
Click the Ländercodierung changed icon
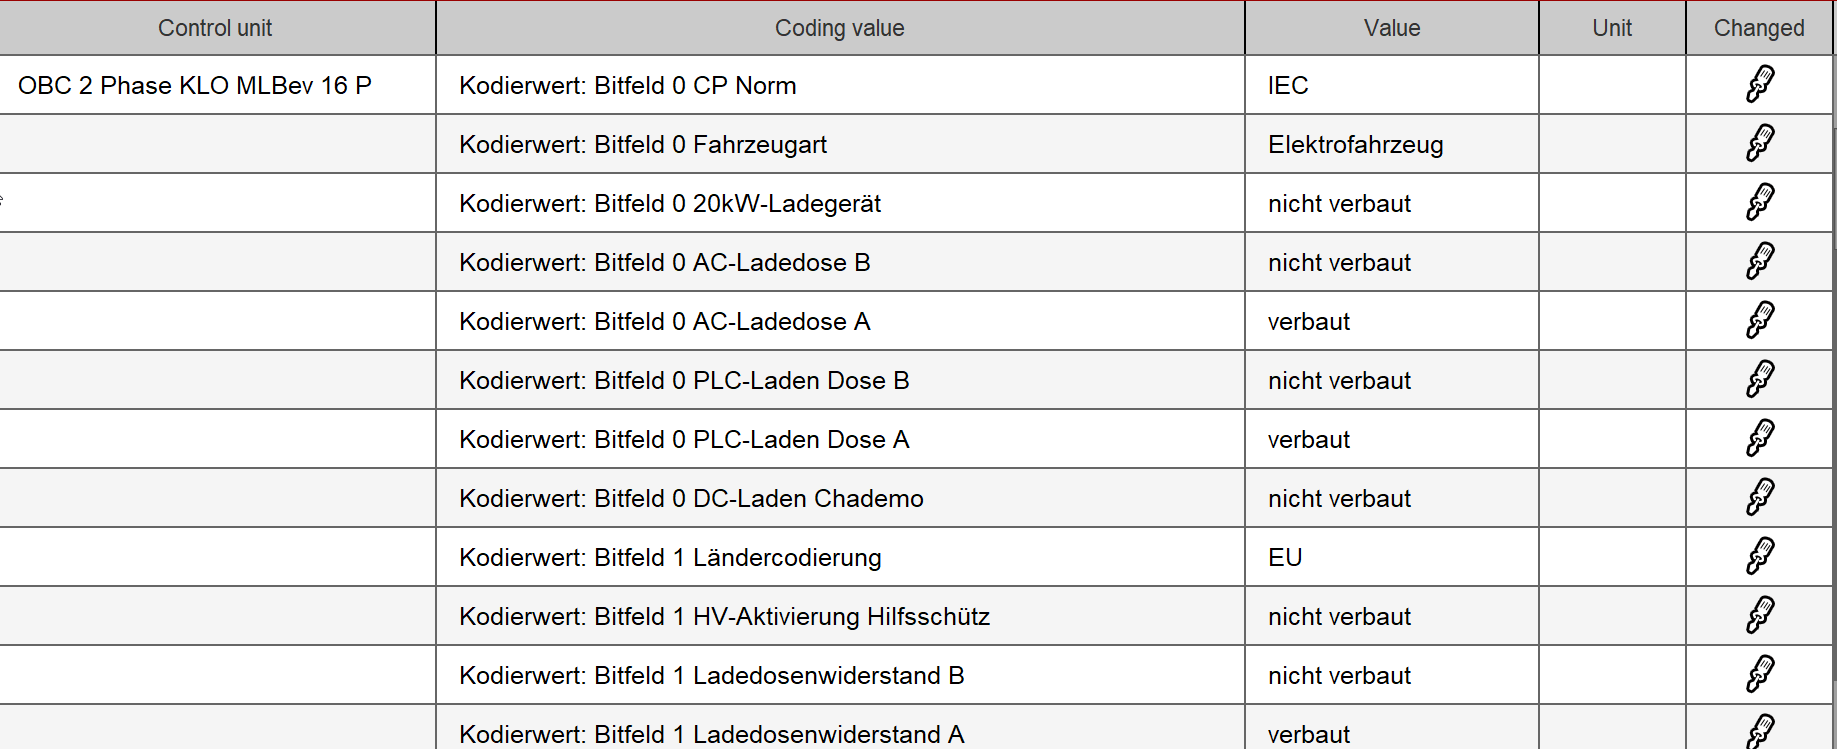[x=1760, y=557]
